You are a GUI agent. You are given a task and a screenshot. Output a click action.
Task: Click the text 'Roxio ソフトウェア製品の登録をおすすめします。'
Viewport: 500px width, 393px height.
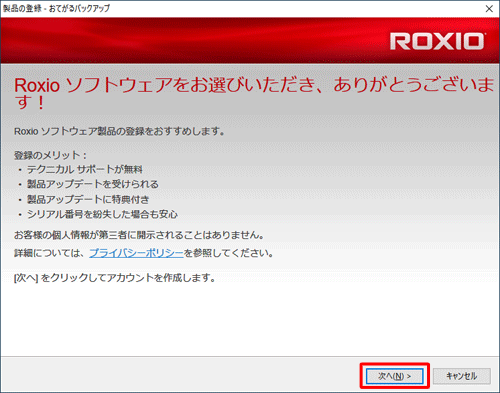coord(119,132)
